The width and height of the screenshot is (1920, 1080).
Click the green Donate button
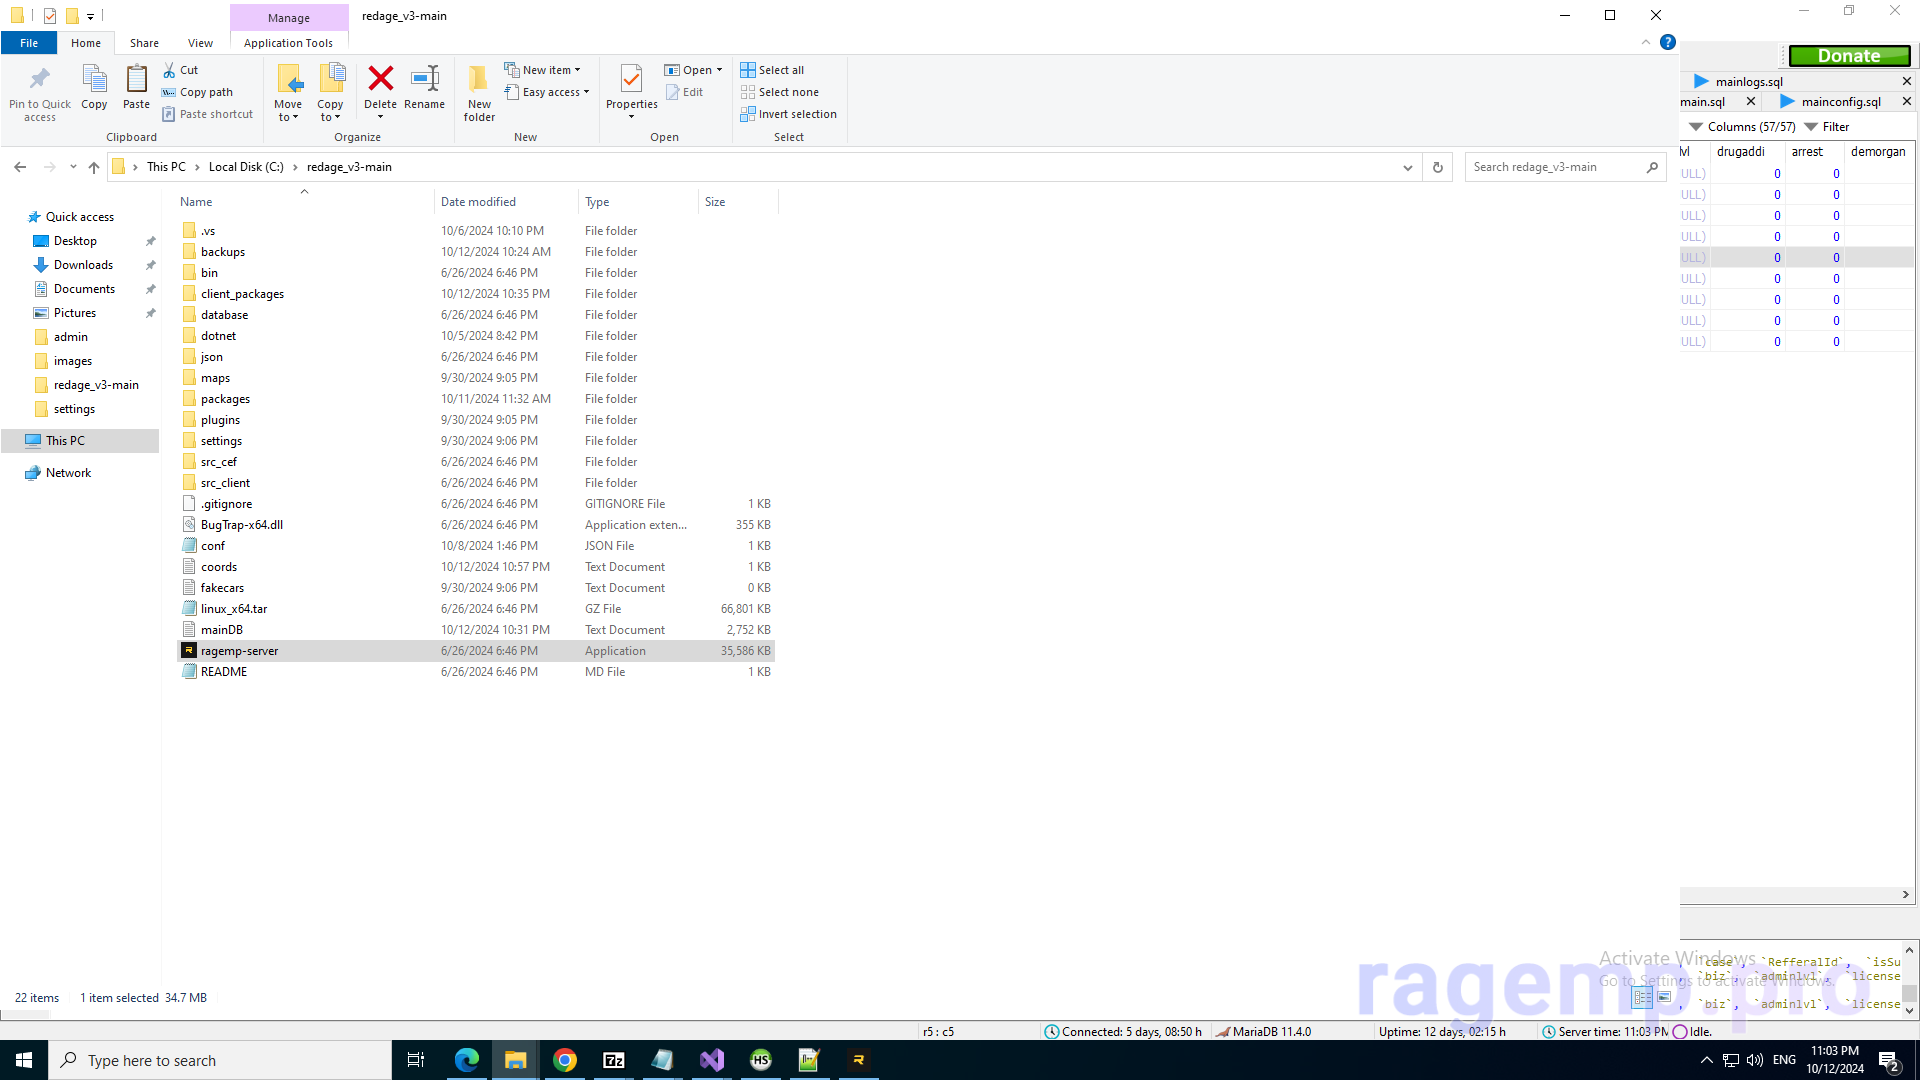click(1849, 56)
